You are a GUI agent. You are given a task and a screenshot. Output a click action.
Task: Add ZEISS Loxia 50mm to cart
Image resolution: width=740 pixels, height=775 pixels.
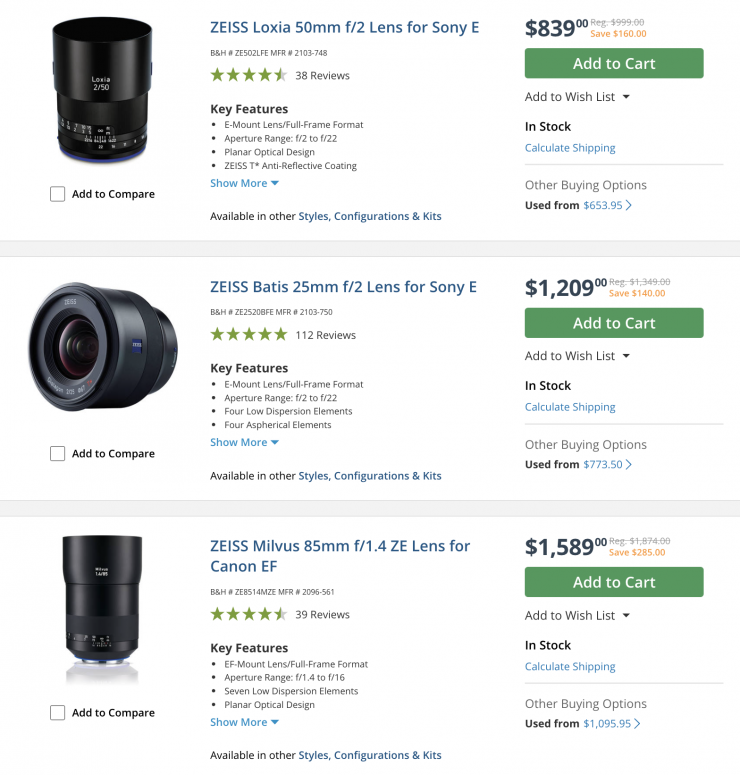(614, 64)
